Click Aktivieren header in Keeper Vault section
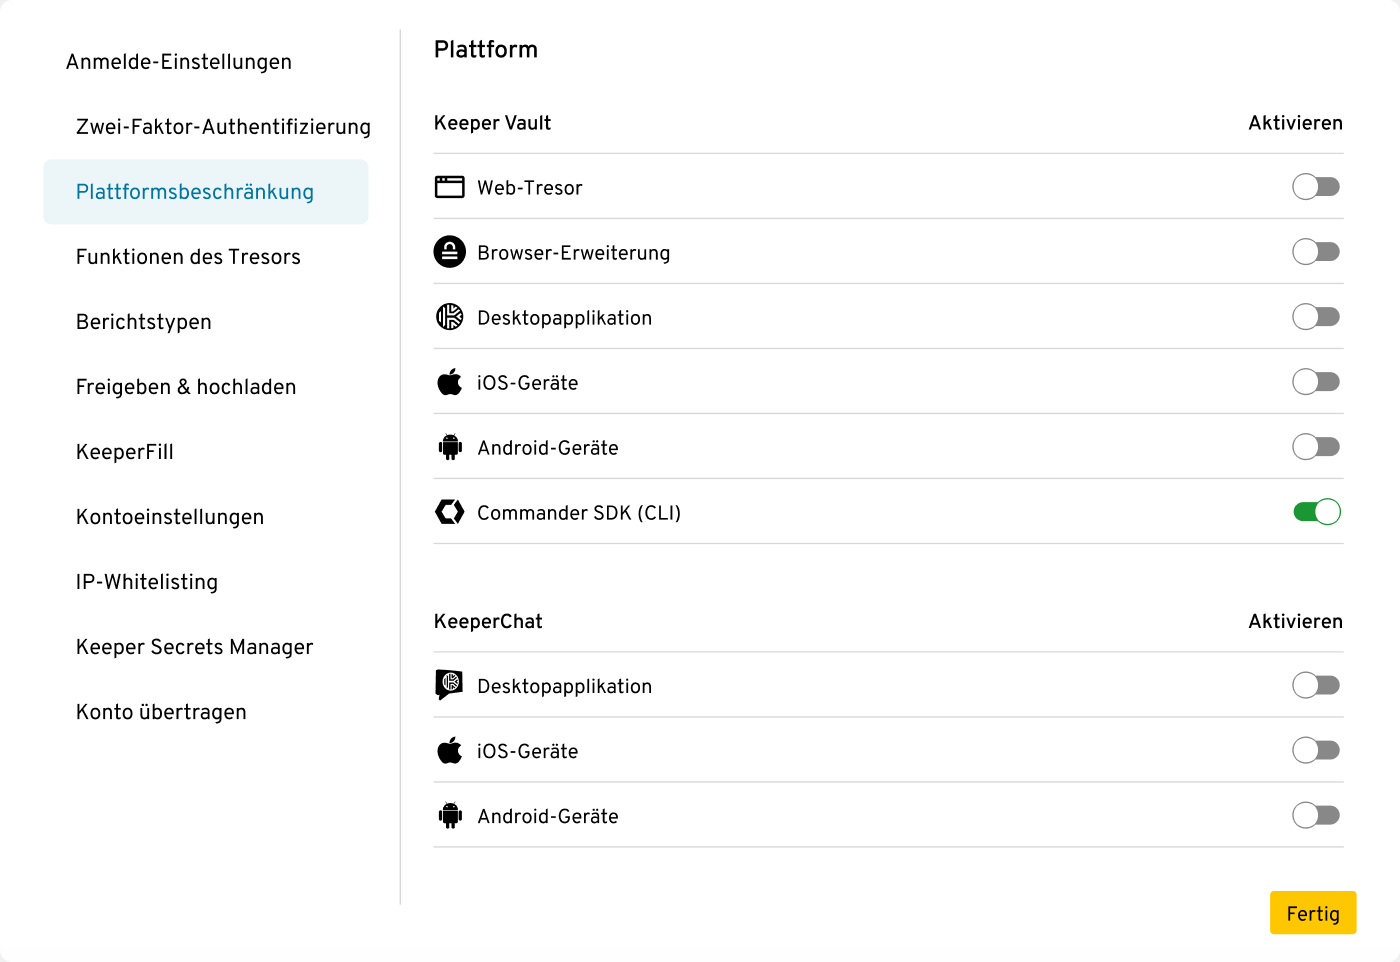 pyautogui.click(x=1295, y=123)
